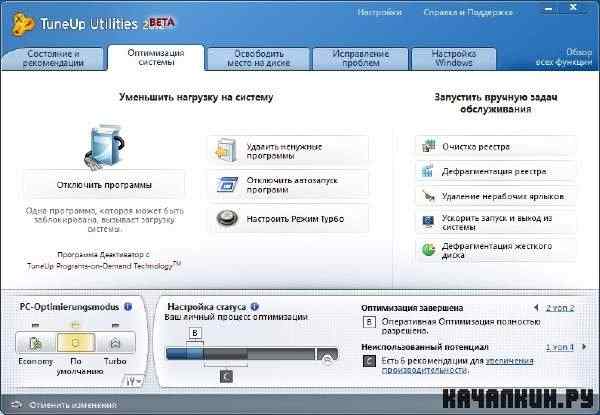600x415 pixels.
Task: Click Удаление нерабочих ярлыков button
Action: click(x=496, y=196)
